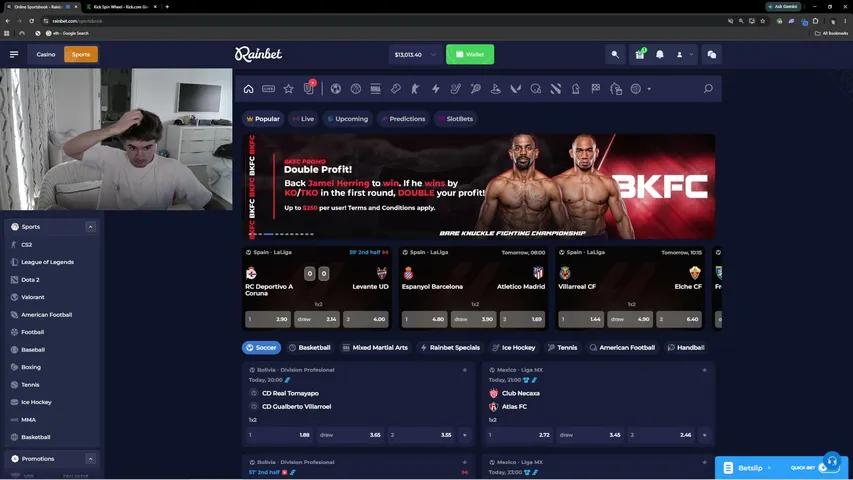The width and height of the screenshot is (853, 480).
Task: Expand more sports dropdown arrow
Action: 649,89
